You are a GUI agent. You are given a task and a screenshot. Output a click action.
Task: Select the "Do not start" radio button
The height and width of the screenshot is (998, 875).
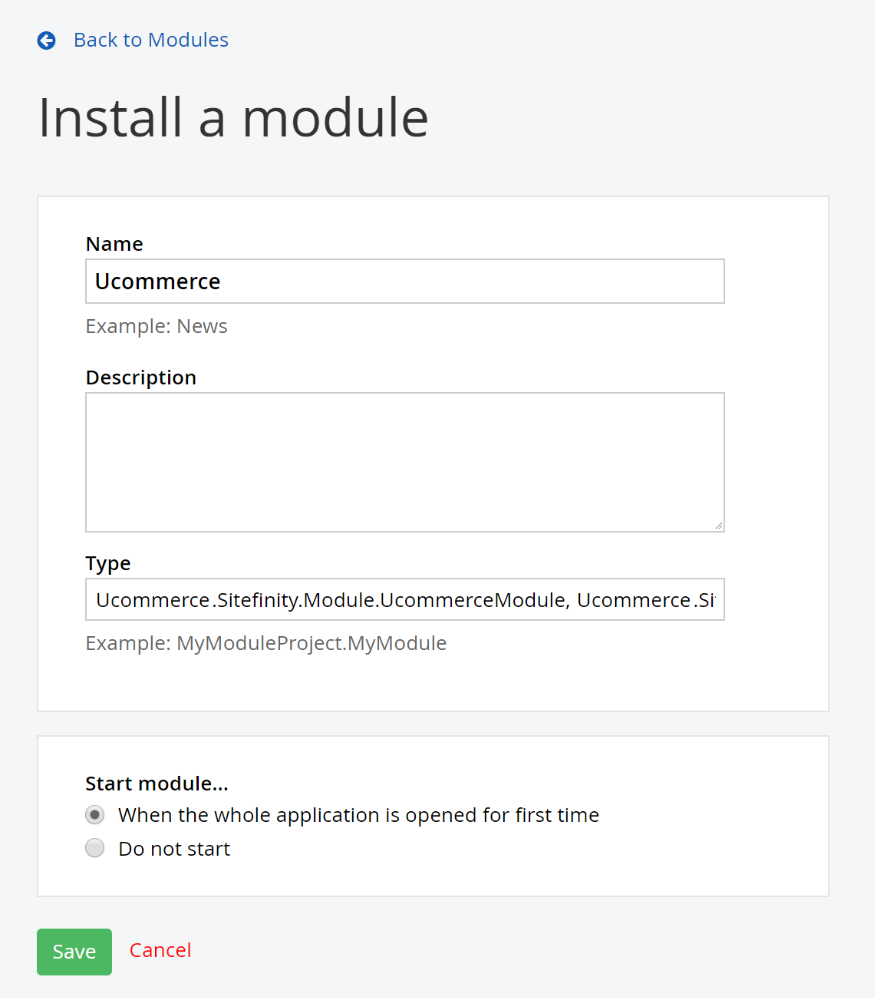95,848
